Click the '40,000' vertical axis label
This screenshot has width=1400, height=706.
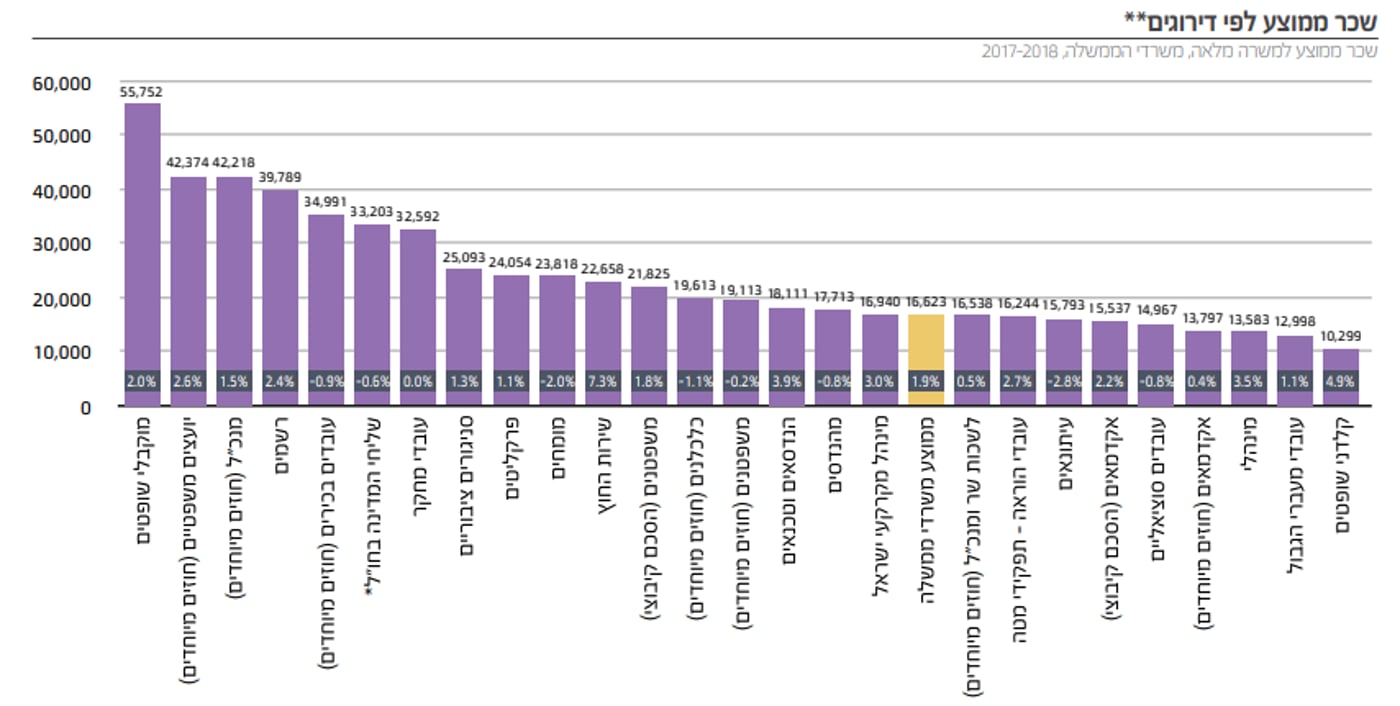coord(62,190)
